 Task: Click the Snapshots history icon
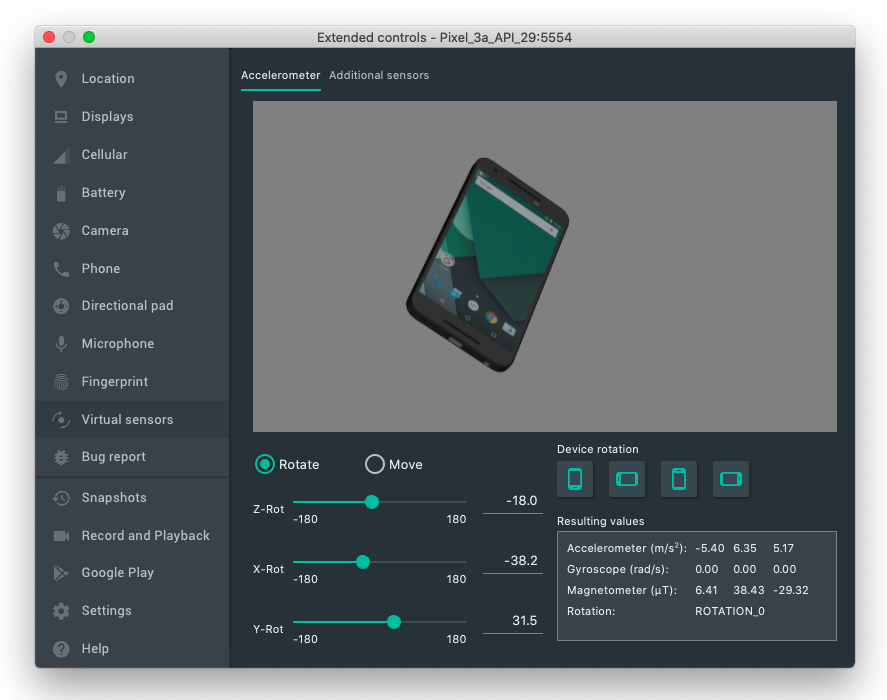coord(61,498)
